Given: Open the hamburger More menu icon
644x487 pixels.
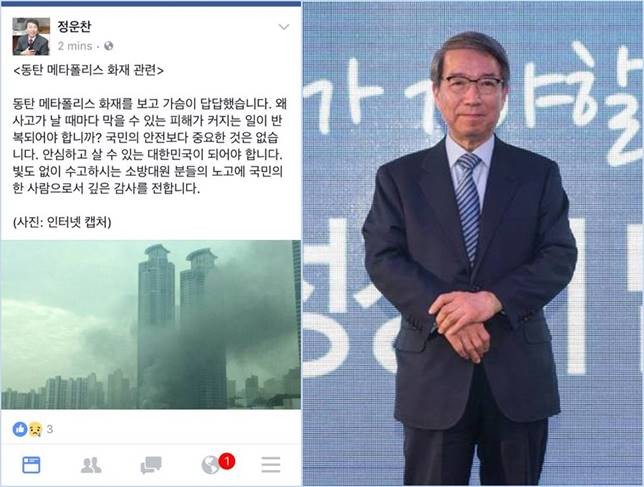Looking at the screenshot, I should (x=271, y=465).
